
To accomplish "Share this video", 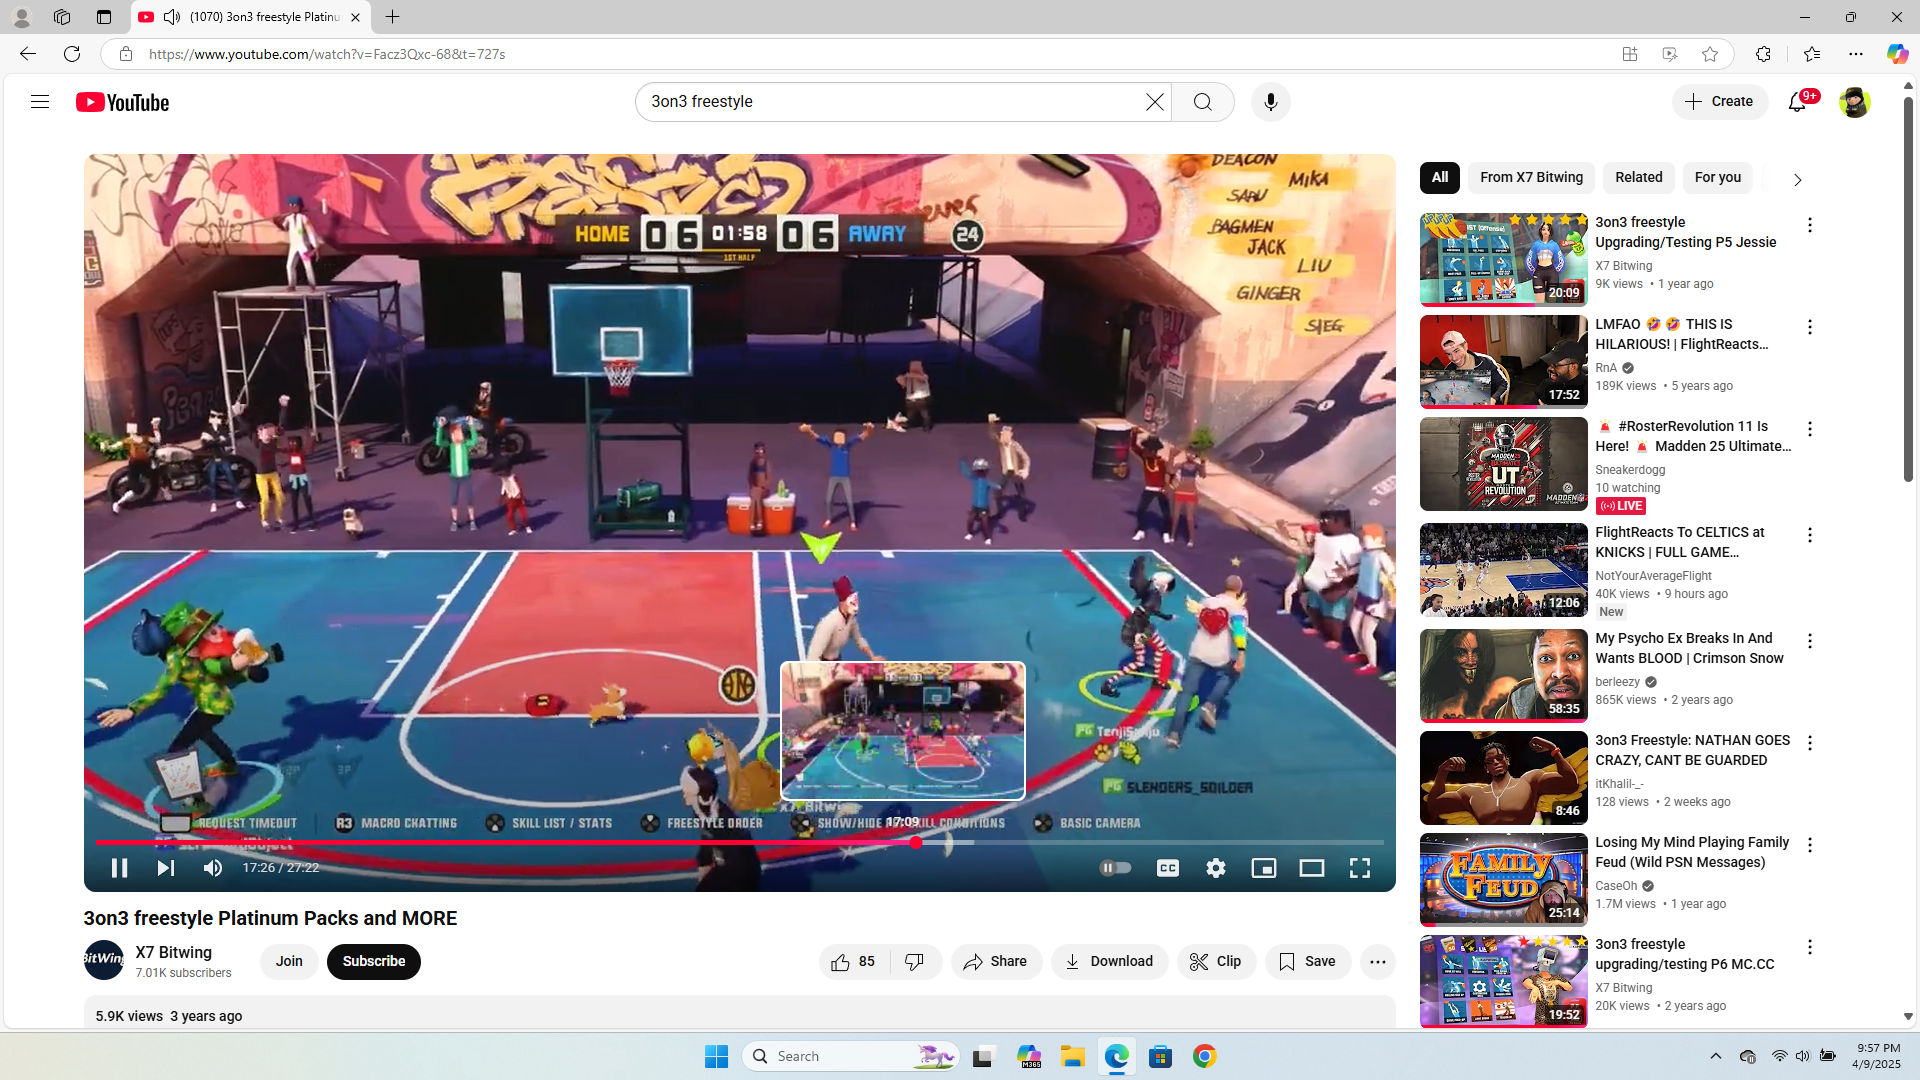I will point(996,962).
